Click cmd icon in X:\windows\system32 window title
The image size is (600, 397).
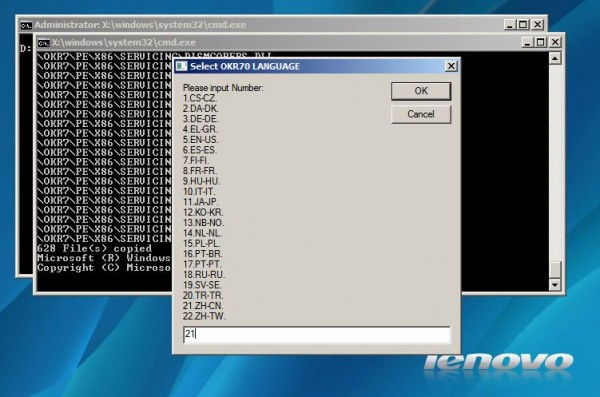pyautogui.click(x=43, y=42)
